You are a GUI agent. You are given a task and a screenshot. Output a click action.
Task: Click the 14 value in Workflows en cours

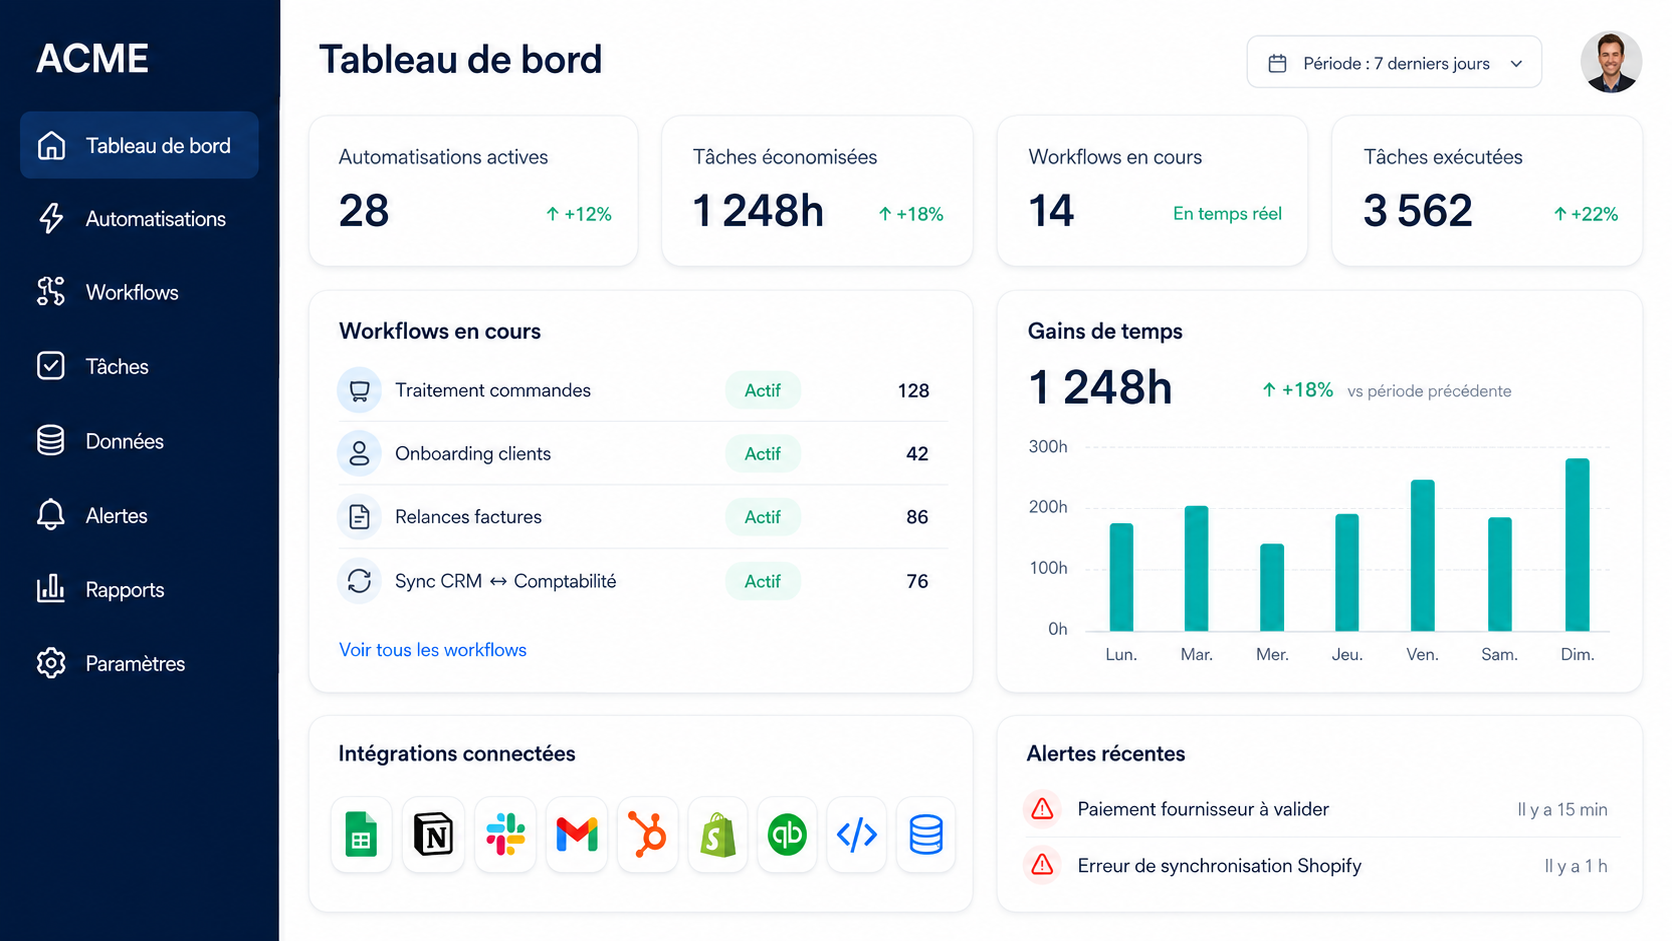click(1051, 211)
